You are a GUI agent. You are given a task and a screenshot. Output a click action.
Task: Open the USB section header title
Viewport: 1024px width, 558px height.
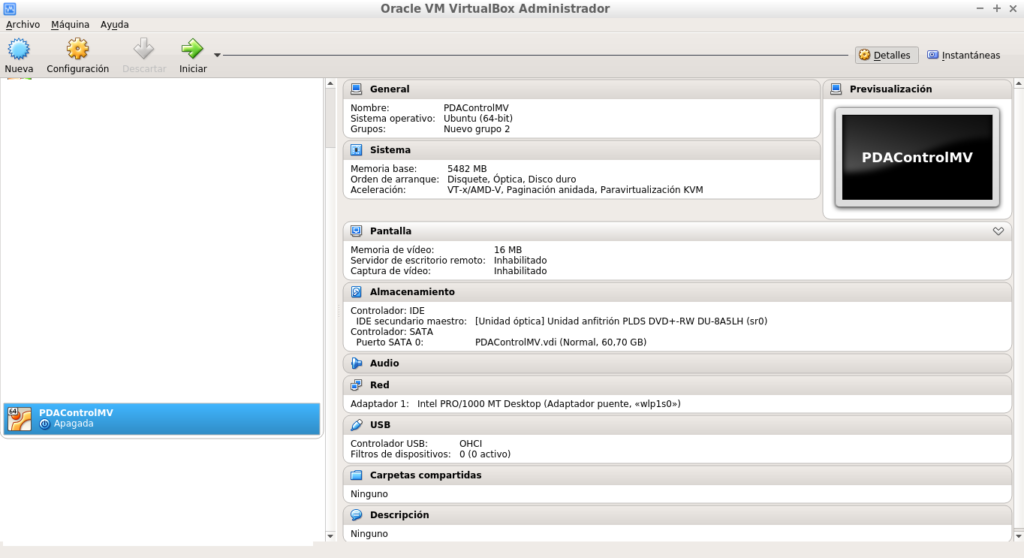coord(380,425)
